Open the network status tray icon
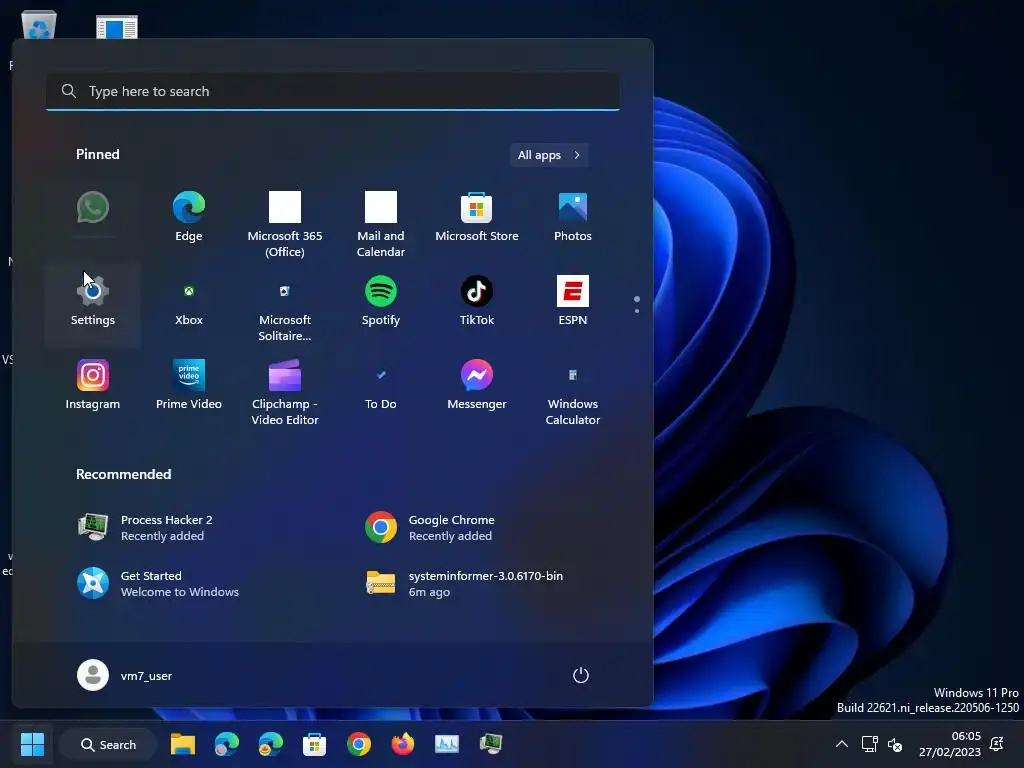The height and width of the screenshot is (768, 1024). coord(869,744)
